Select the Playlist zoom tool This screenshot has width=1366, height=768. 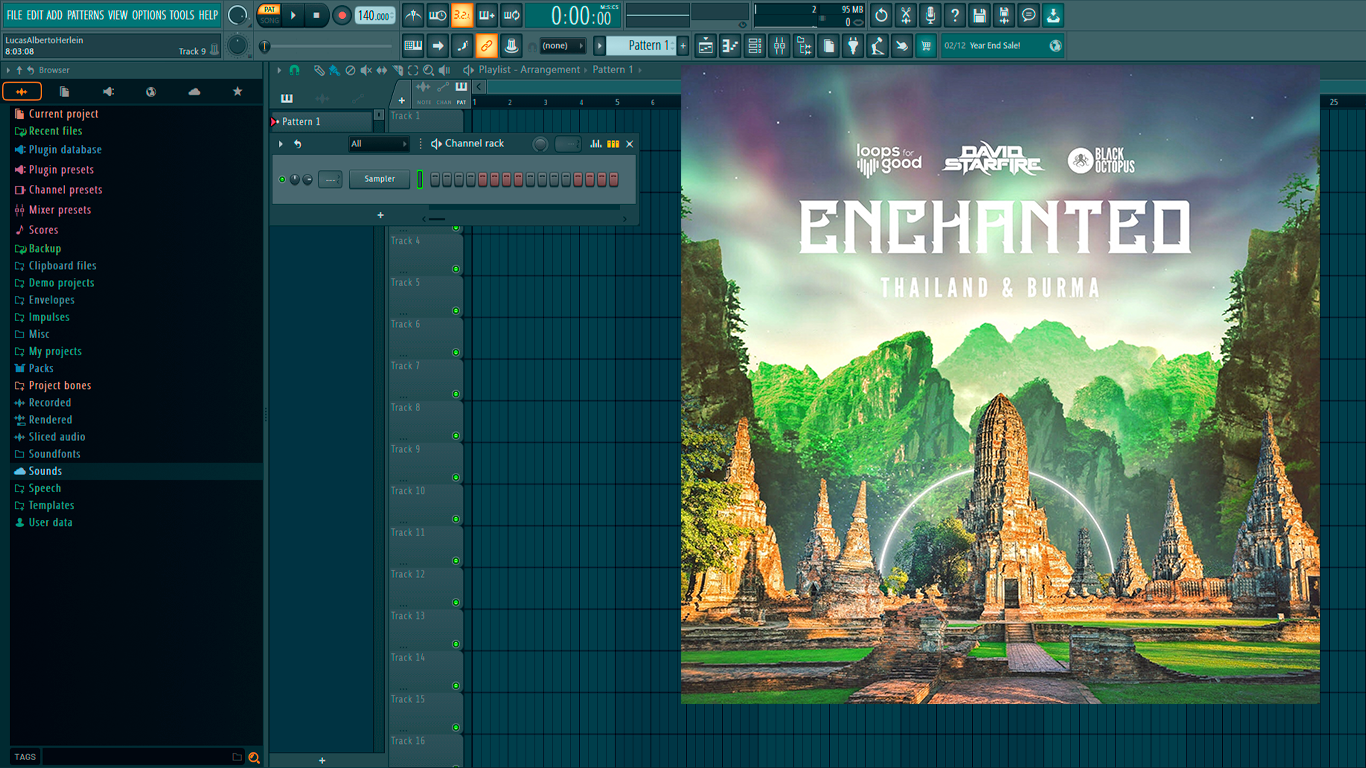428,70
